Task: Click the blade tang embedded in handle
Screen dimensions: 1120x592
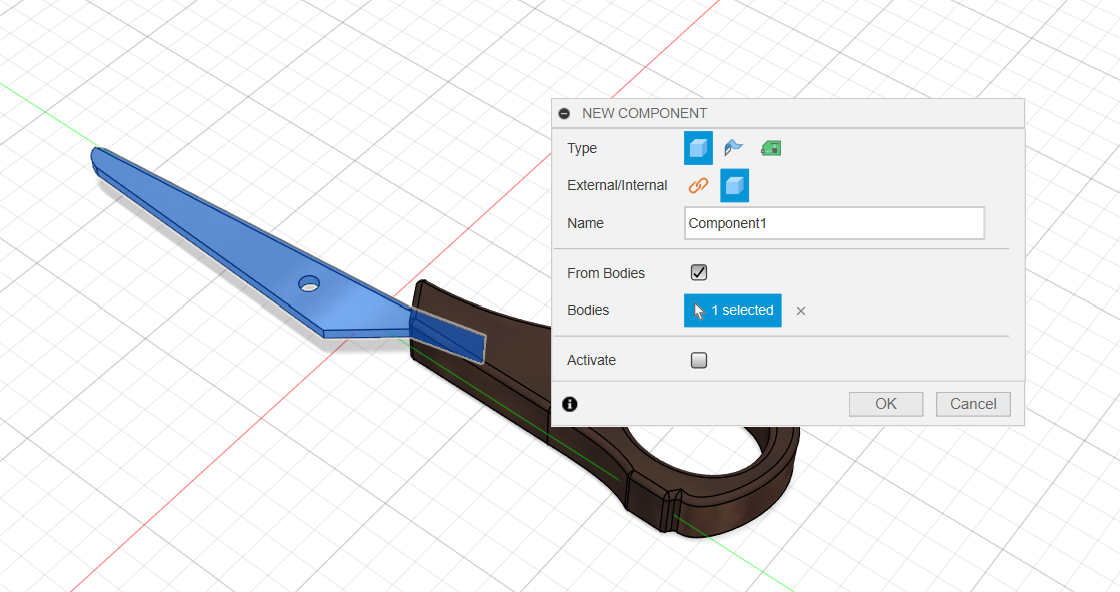Action: 450,335
